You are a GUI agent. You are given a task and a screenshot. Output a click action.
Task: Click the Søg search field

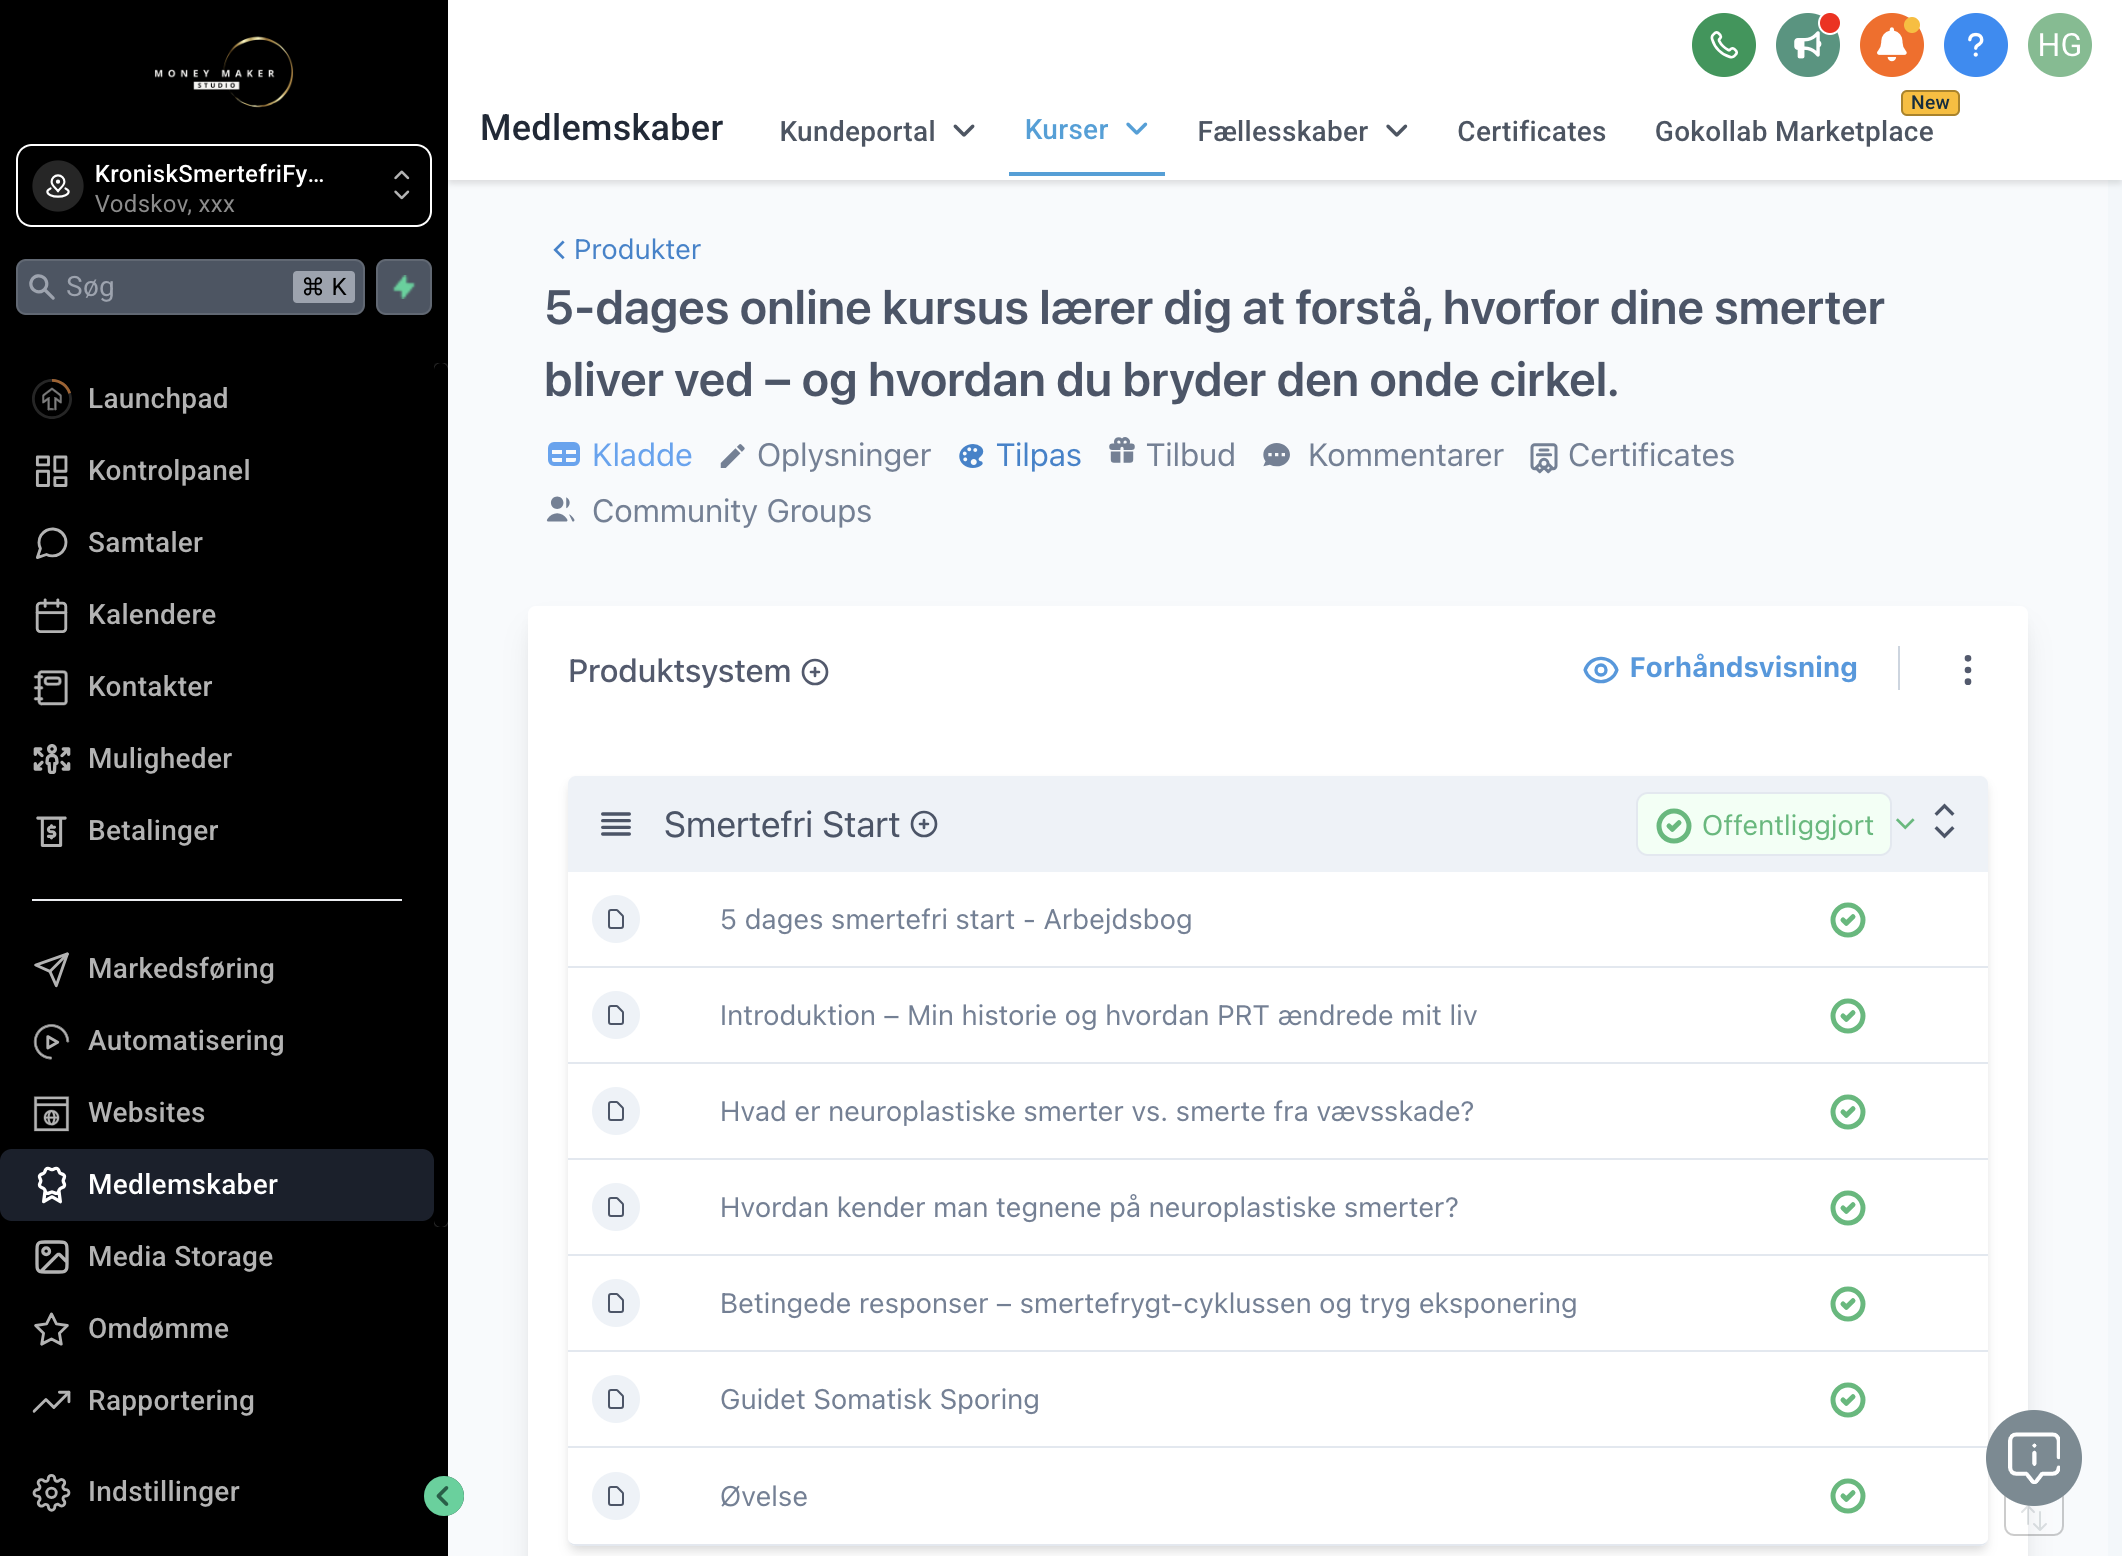pos(190,287)
